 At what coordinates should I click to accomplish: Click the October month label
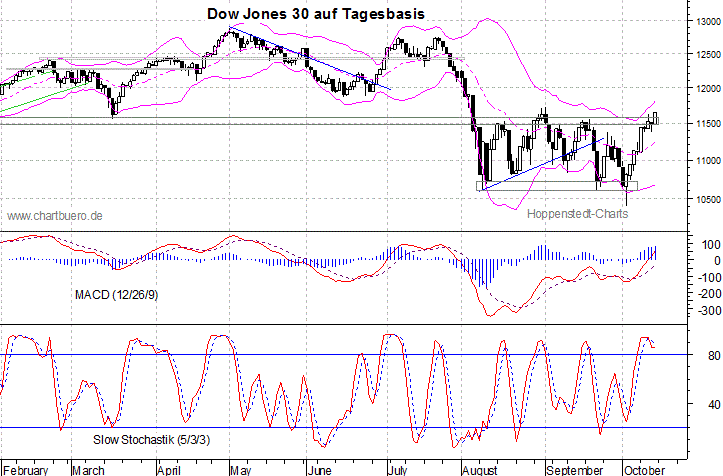click(644, 470)
